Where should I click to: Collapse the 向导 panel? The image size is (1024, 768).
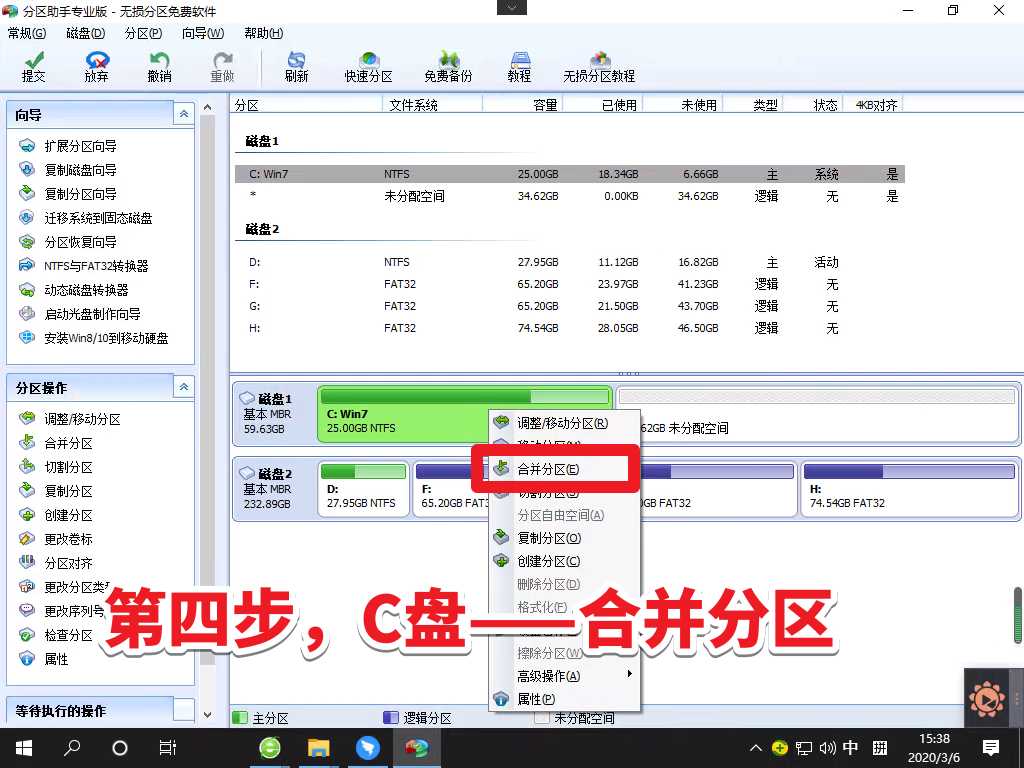coord(184,114)
